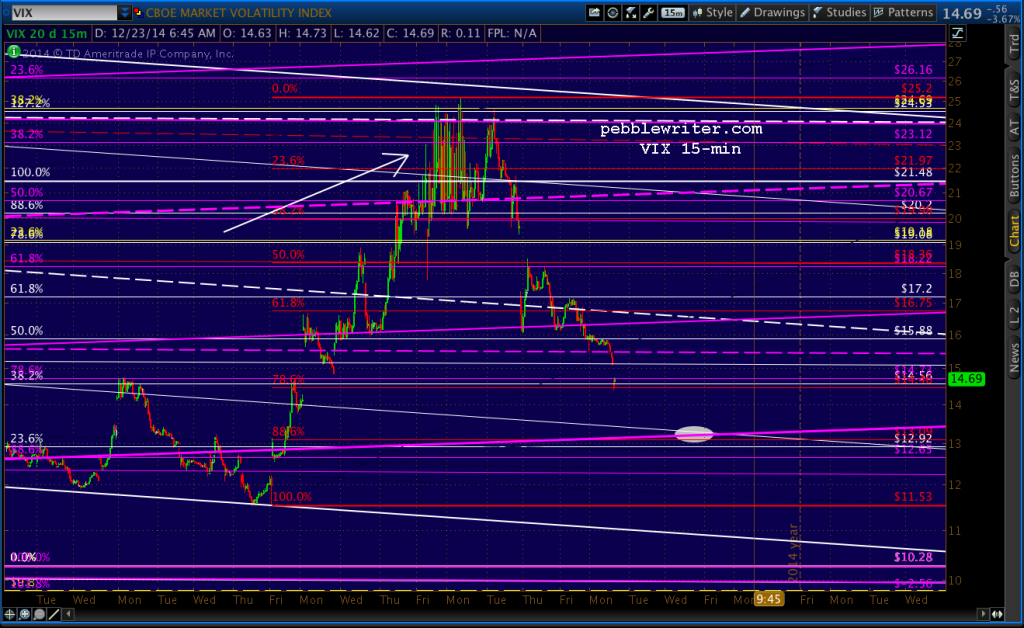Open the Drawings pencil menu

[747, 12]
